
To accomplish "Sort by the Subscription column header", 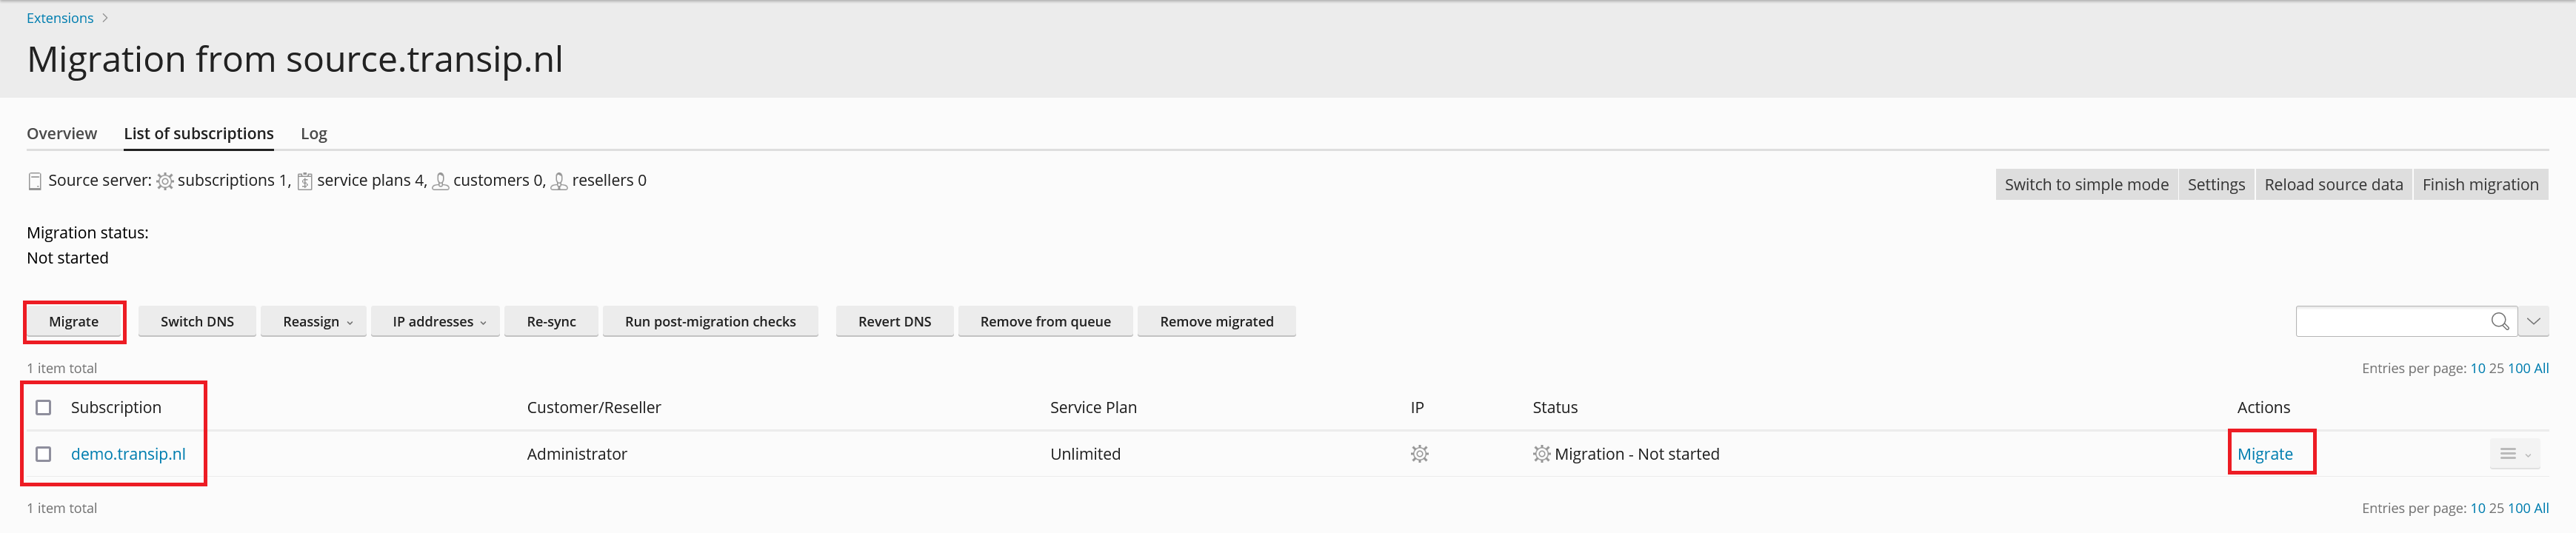I will [116, 407].
